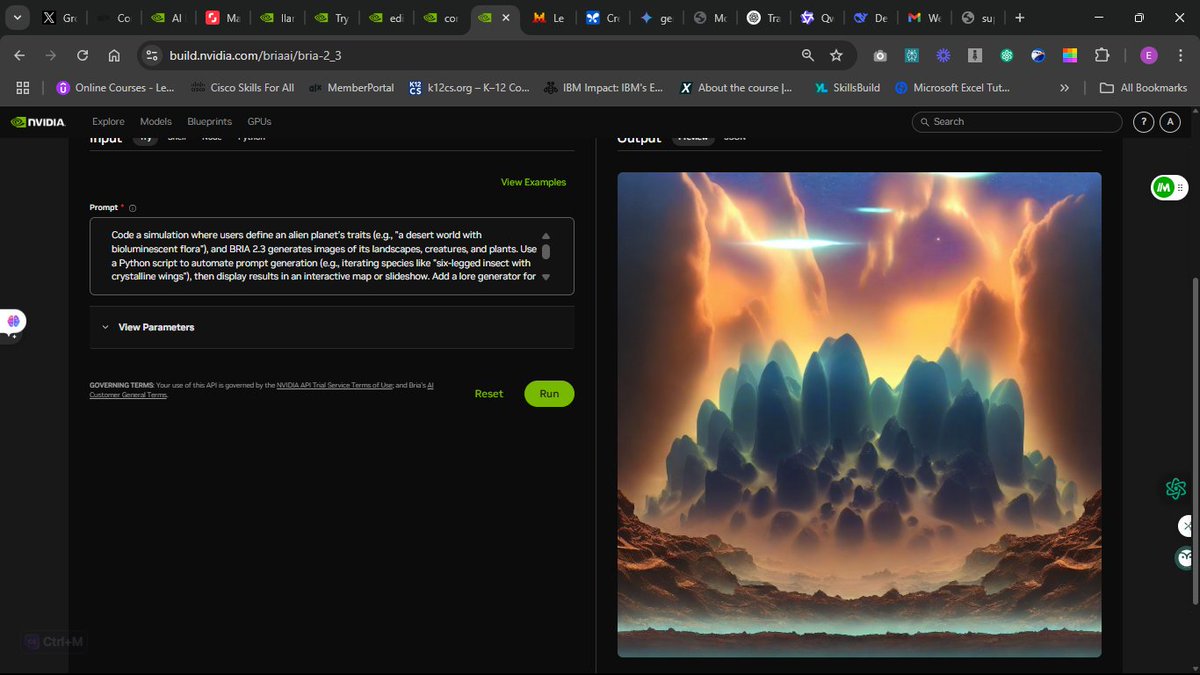Open the Bookmarks bar overflow chevron
The image size is (1200, 675).
pyautogui.click(x=1064, y=88)
